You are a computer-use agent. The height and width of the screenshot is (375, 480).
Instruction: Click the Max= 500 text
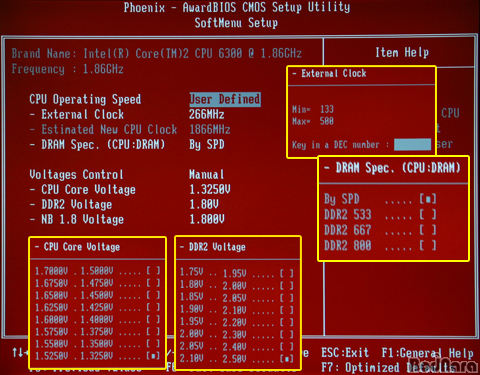click(x=313, y=121)
